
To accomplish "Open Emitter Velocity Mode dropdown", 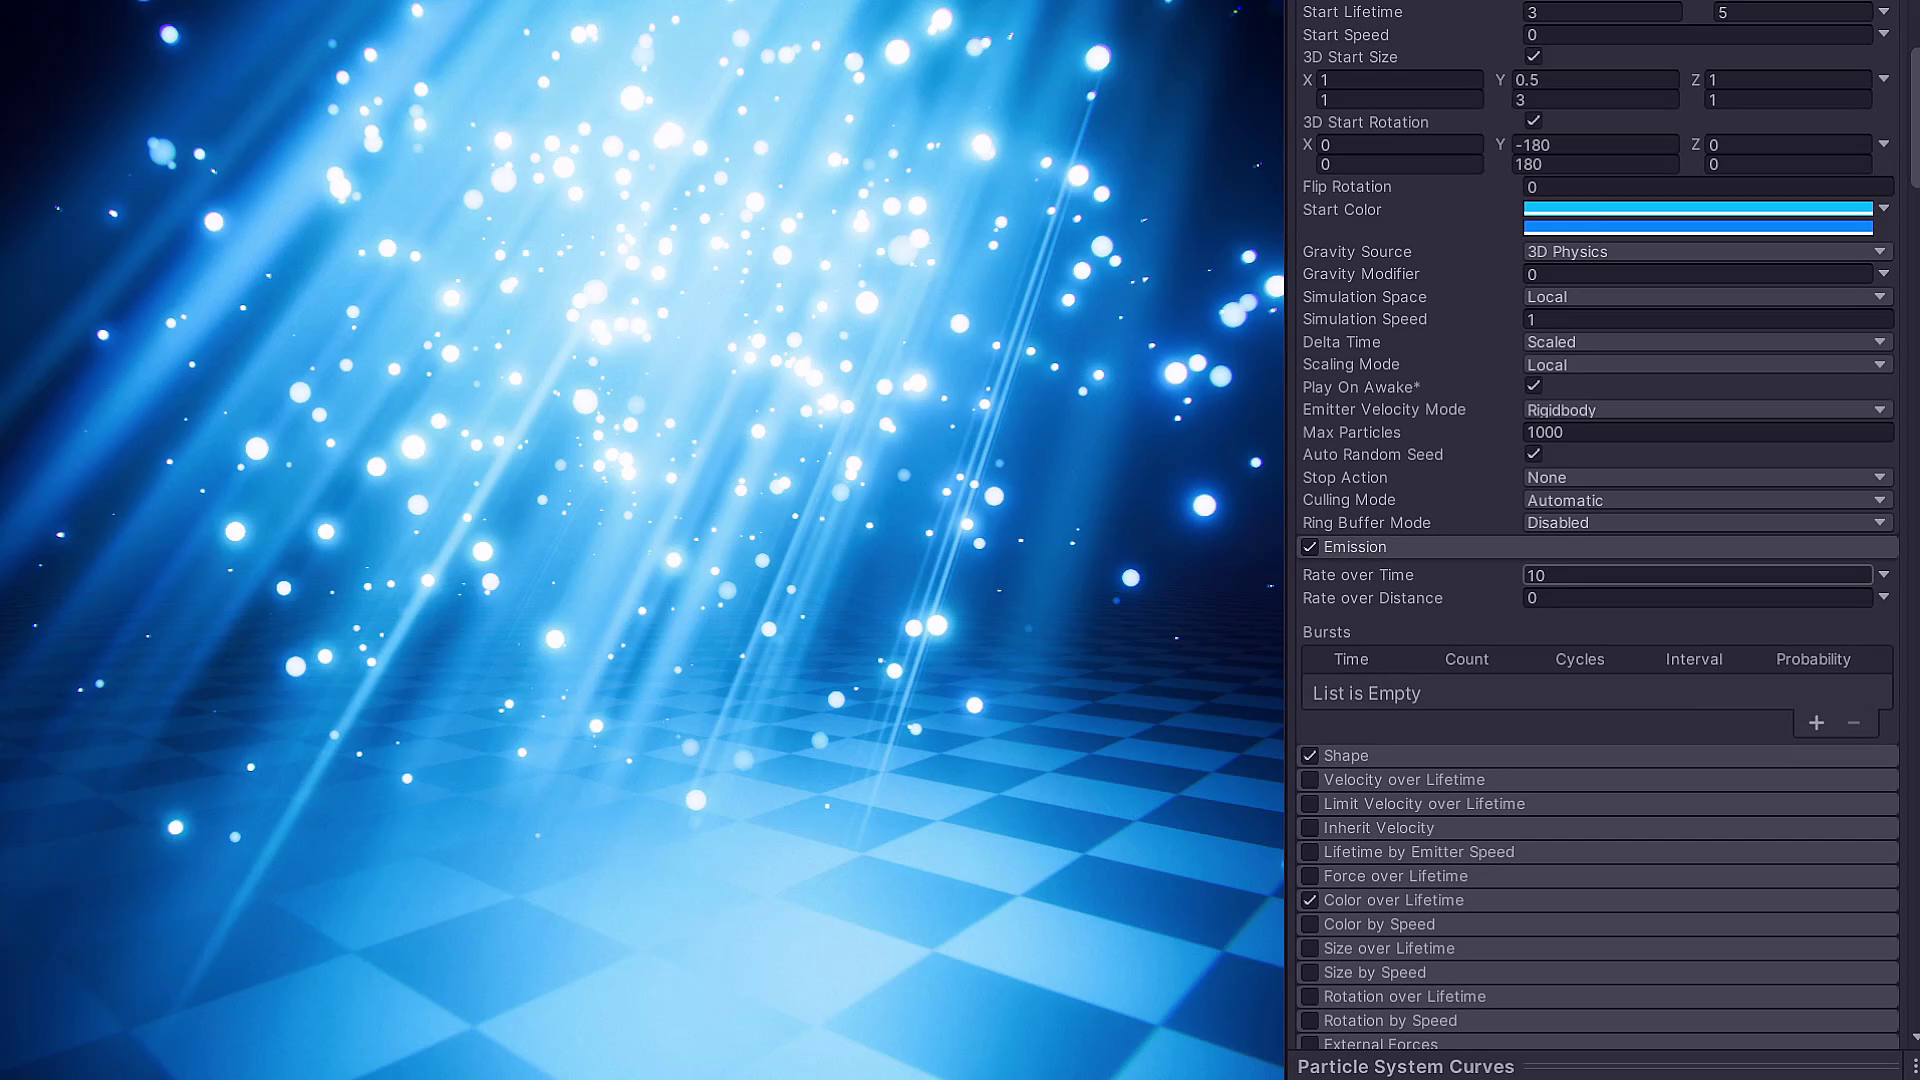I will pos(1707,410).
